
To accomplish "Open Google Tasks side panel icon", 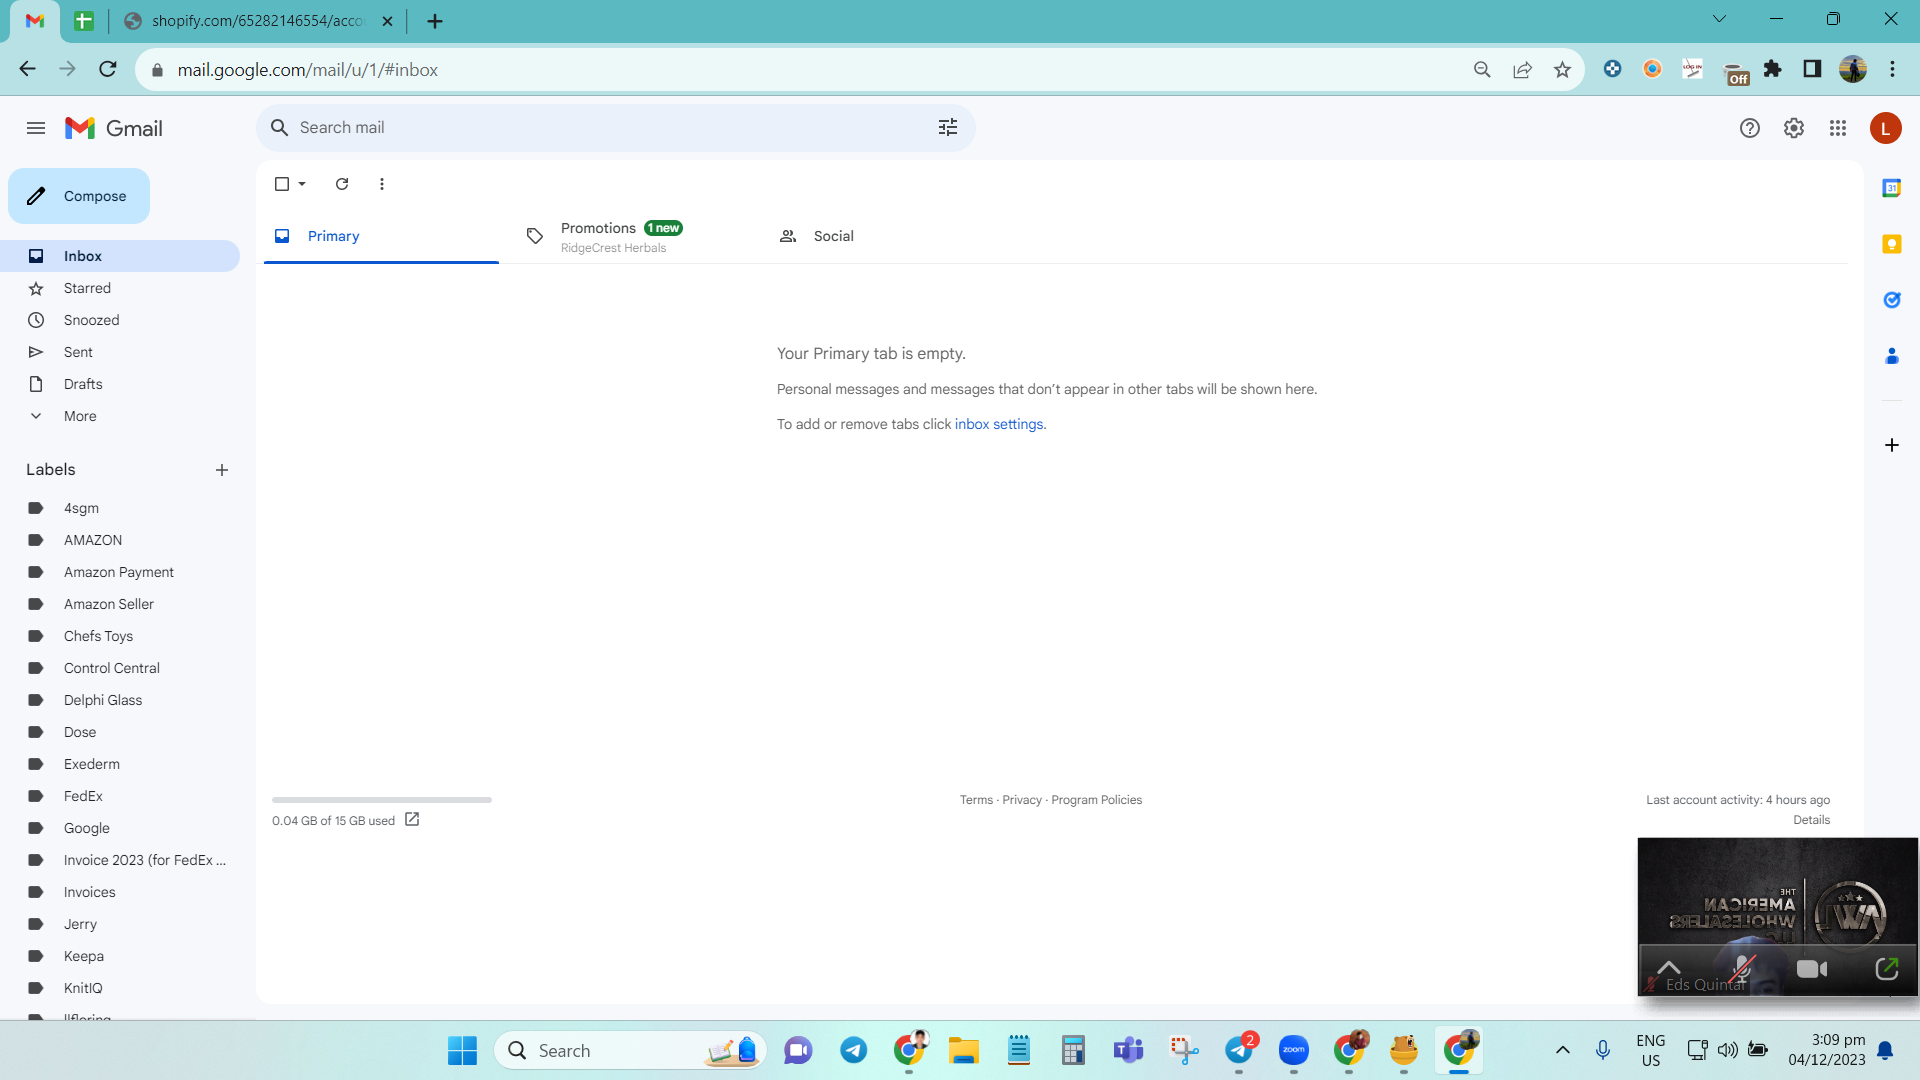I will click(1891, 300).
